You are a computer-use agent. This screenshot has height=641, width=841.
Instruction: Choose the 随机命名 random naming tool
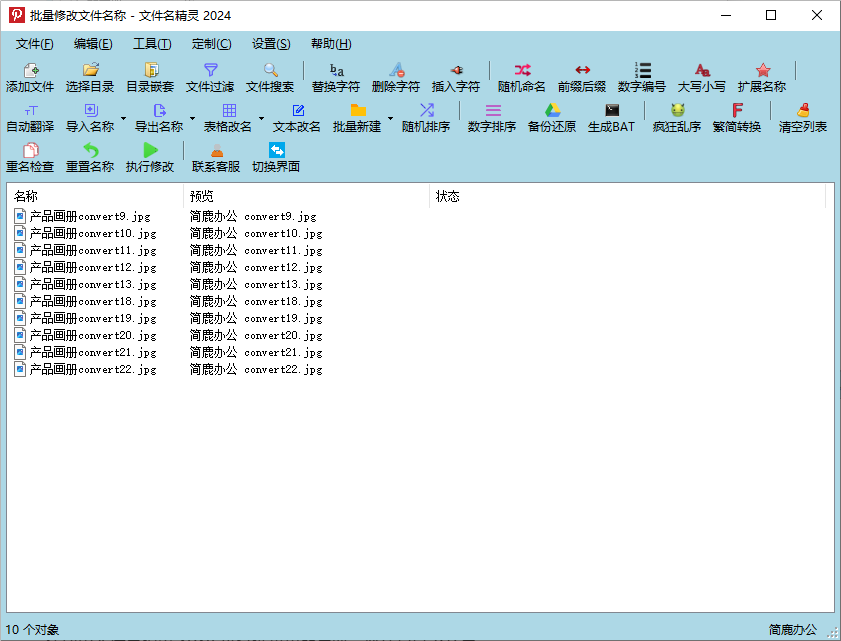pos(522,71)
